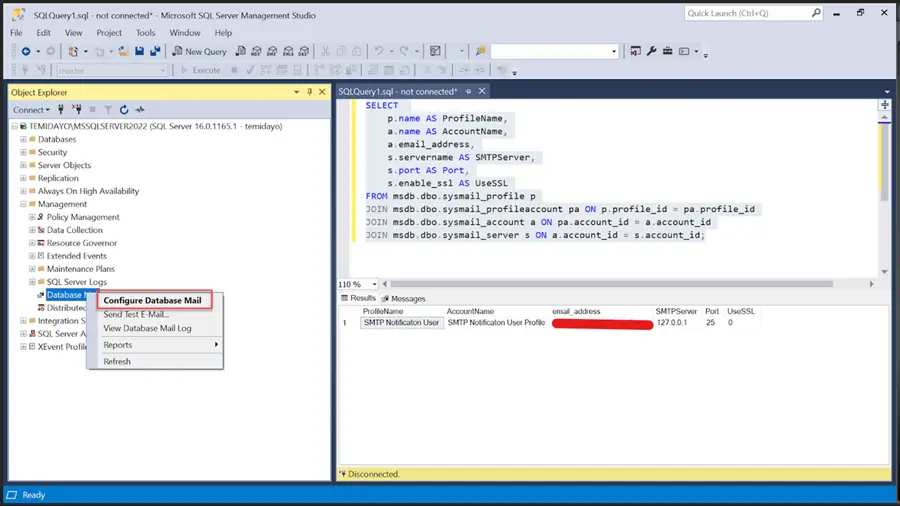
Task: Switch to the Results tab
Action: click(358, 298)
